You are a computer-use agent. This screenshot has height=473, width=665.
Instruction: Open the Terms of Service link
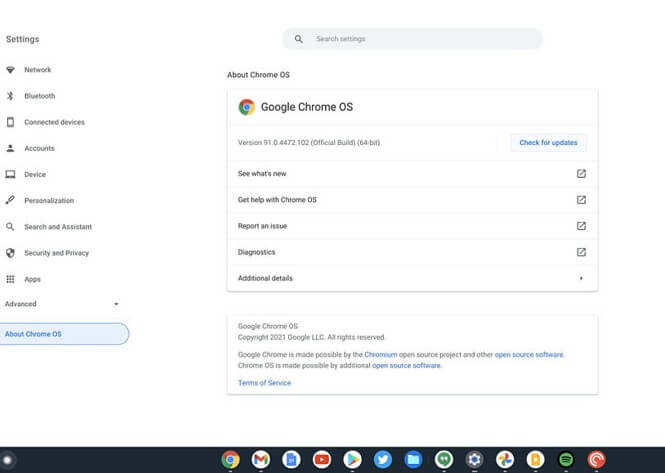tap(264, 383)
